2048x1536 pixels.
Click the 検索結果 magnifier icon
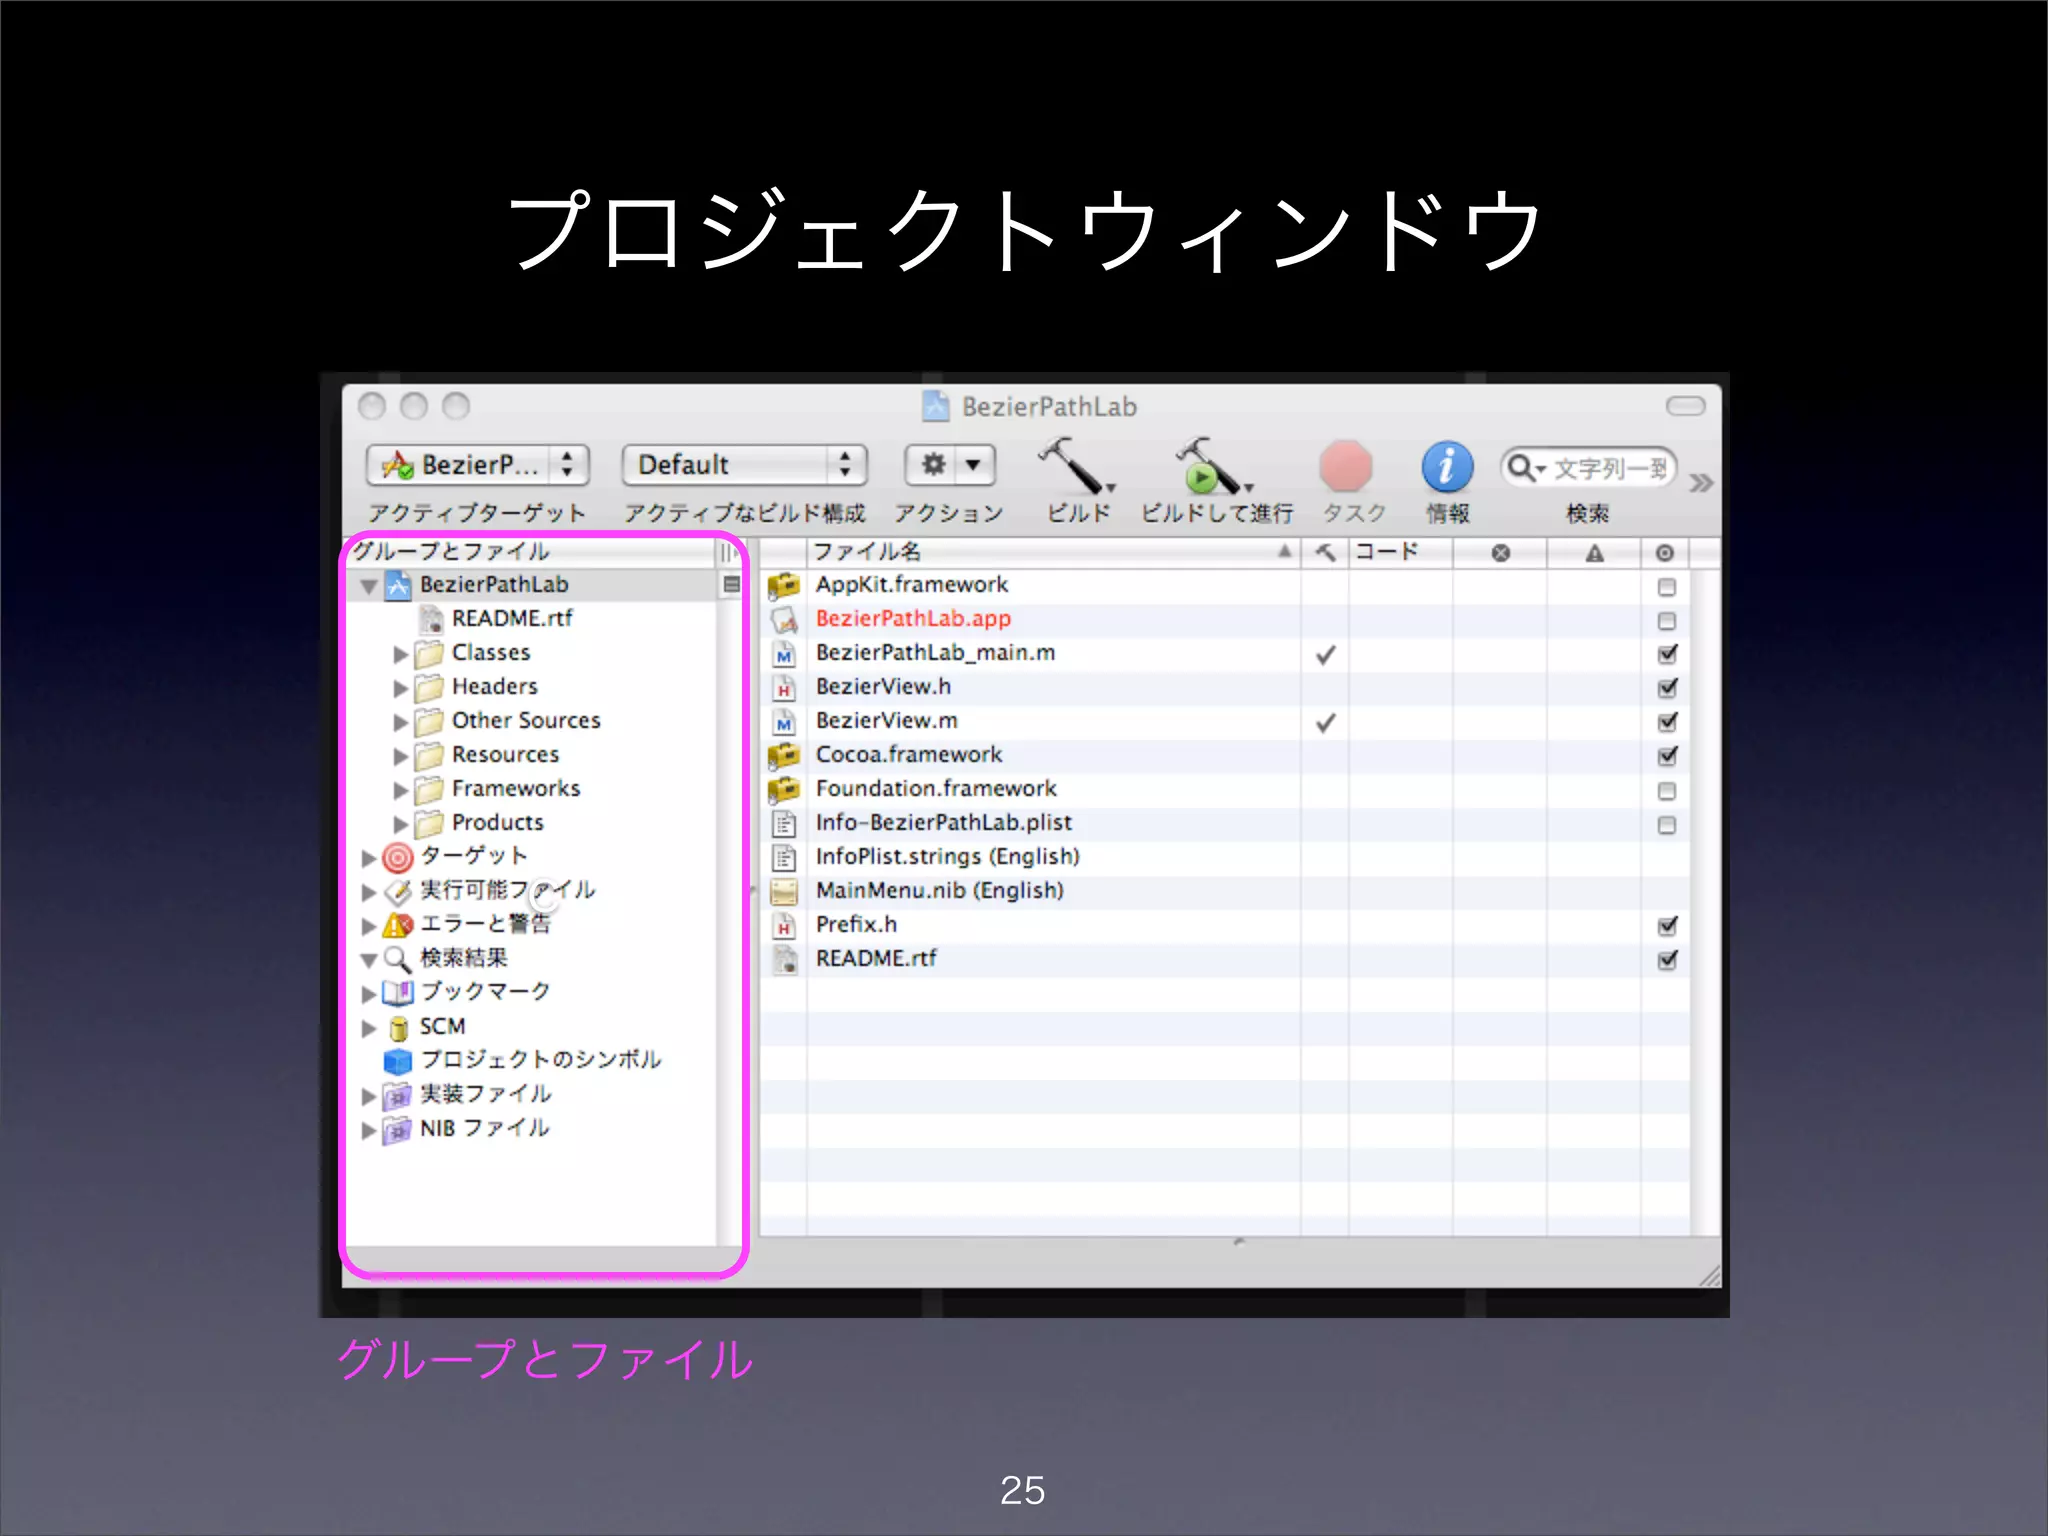pos(397,959)
